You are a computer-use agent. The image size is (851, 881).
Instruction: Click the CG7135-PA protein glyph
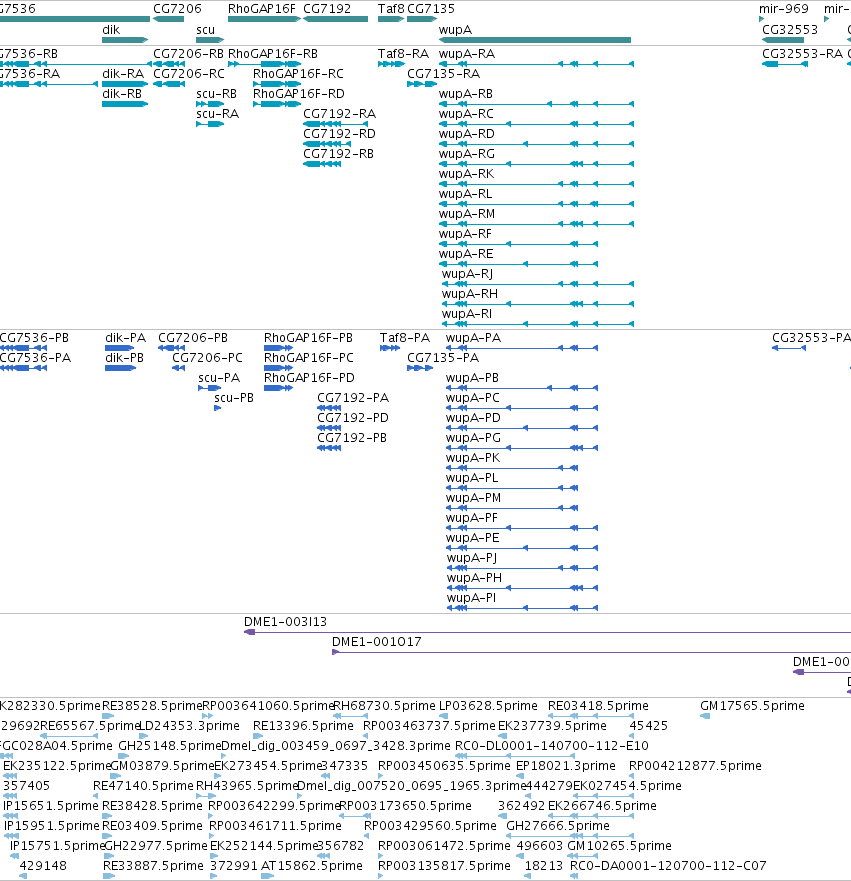(420, 368)
